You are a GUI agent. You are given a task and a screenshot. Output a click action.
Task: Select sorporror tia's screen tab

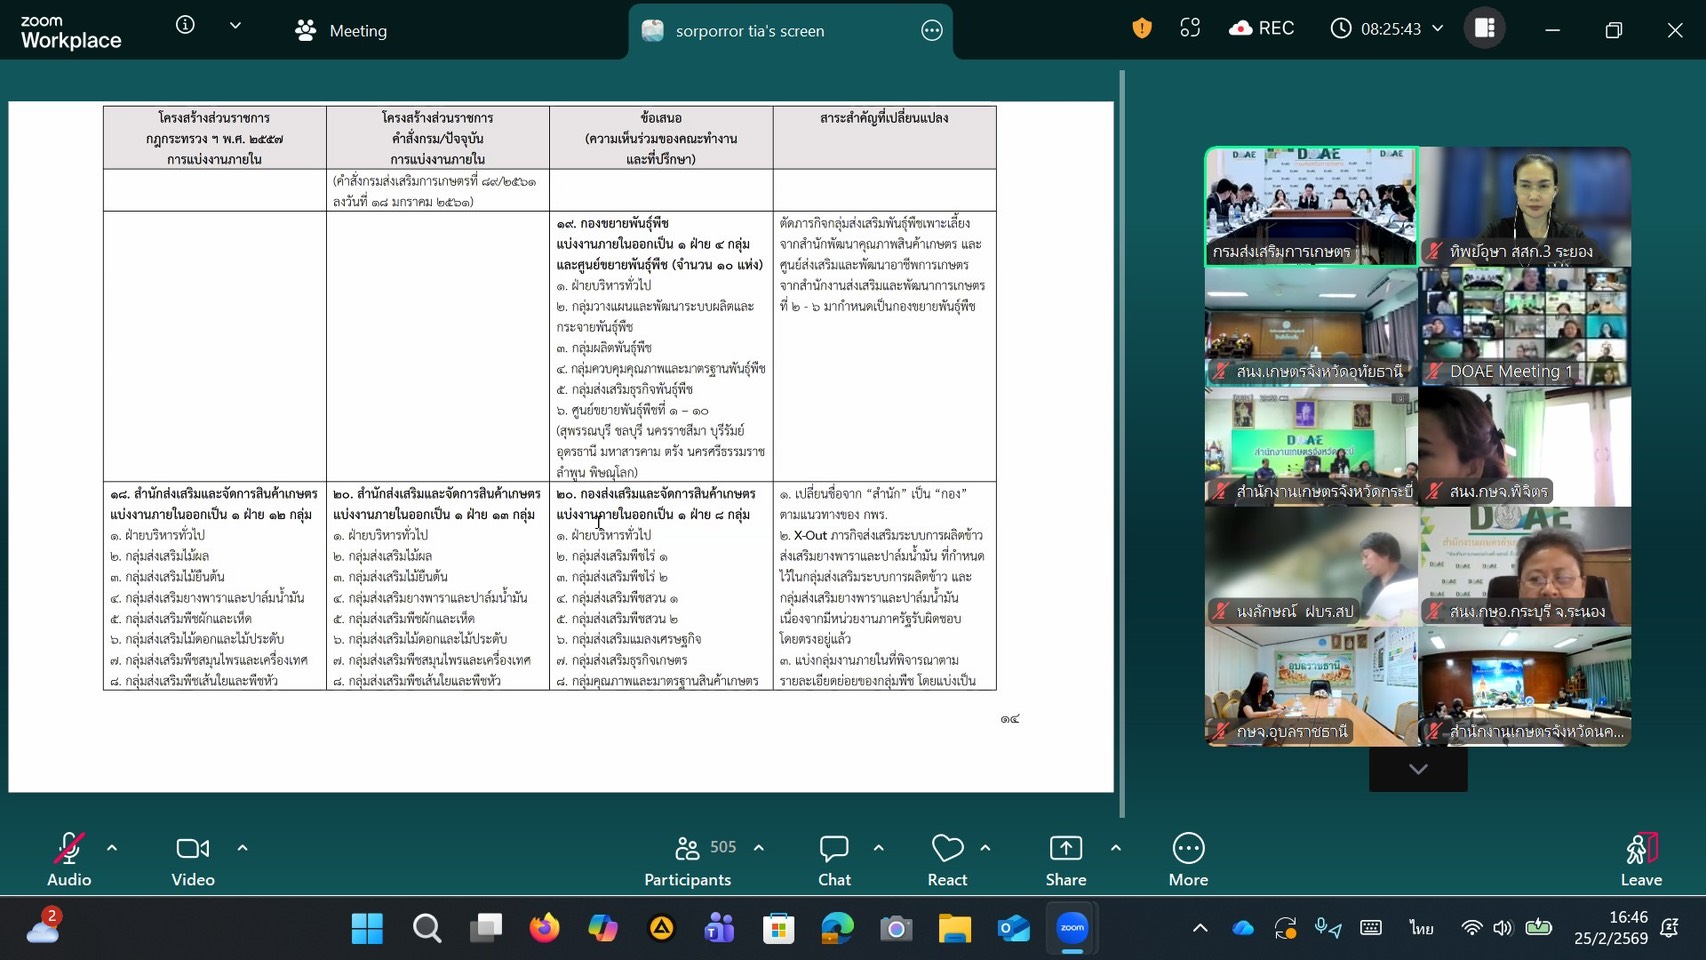pyautogui.click(x=750, y=31)
